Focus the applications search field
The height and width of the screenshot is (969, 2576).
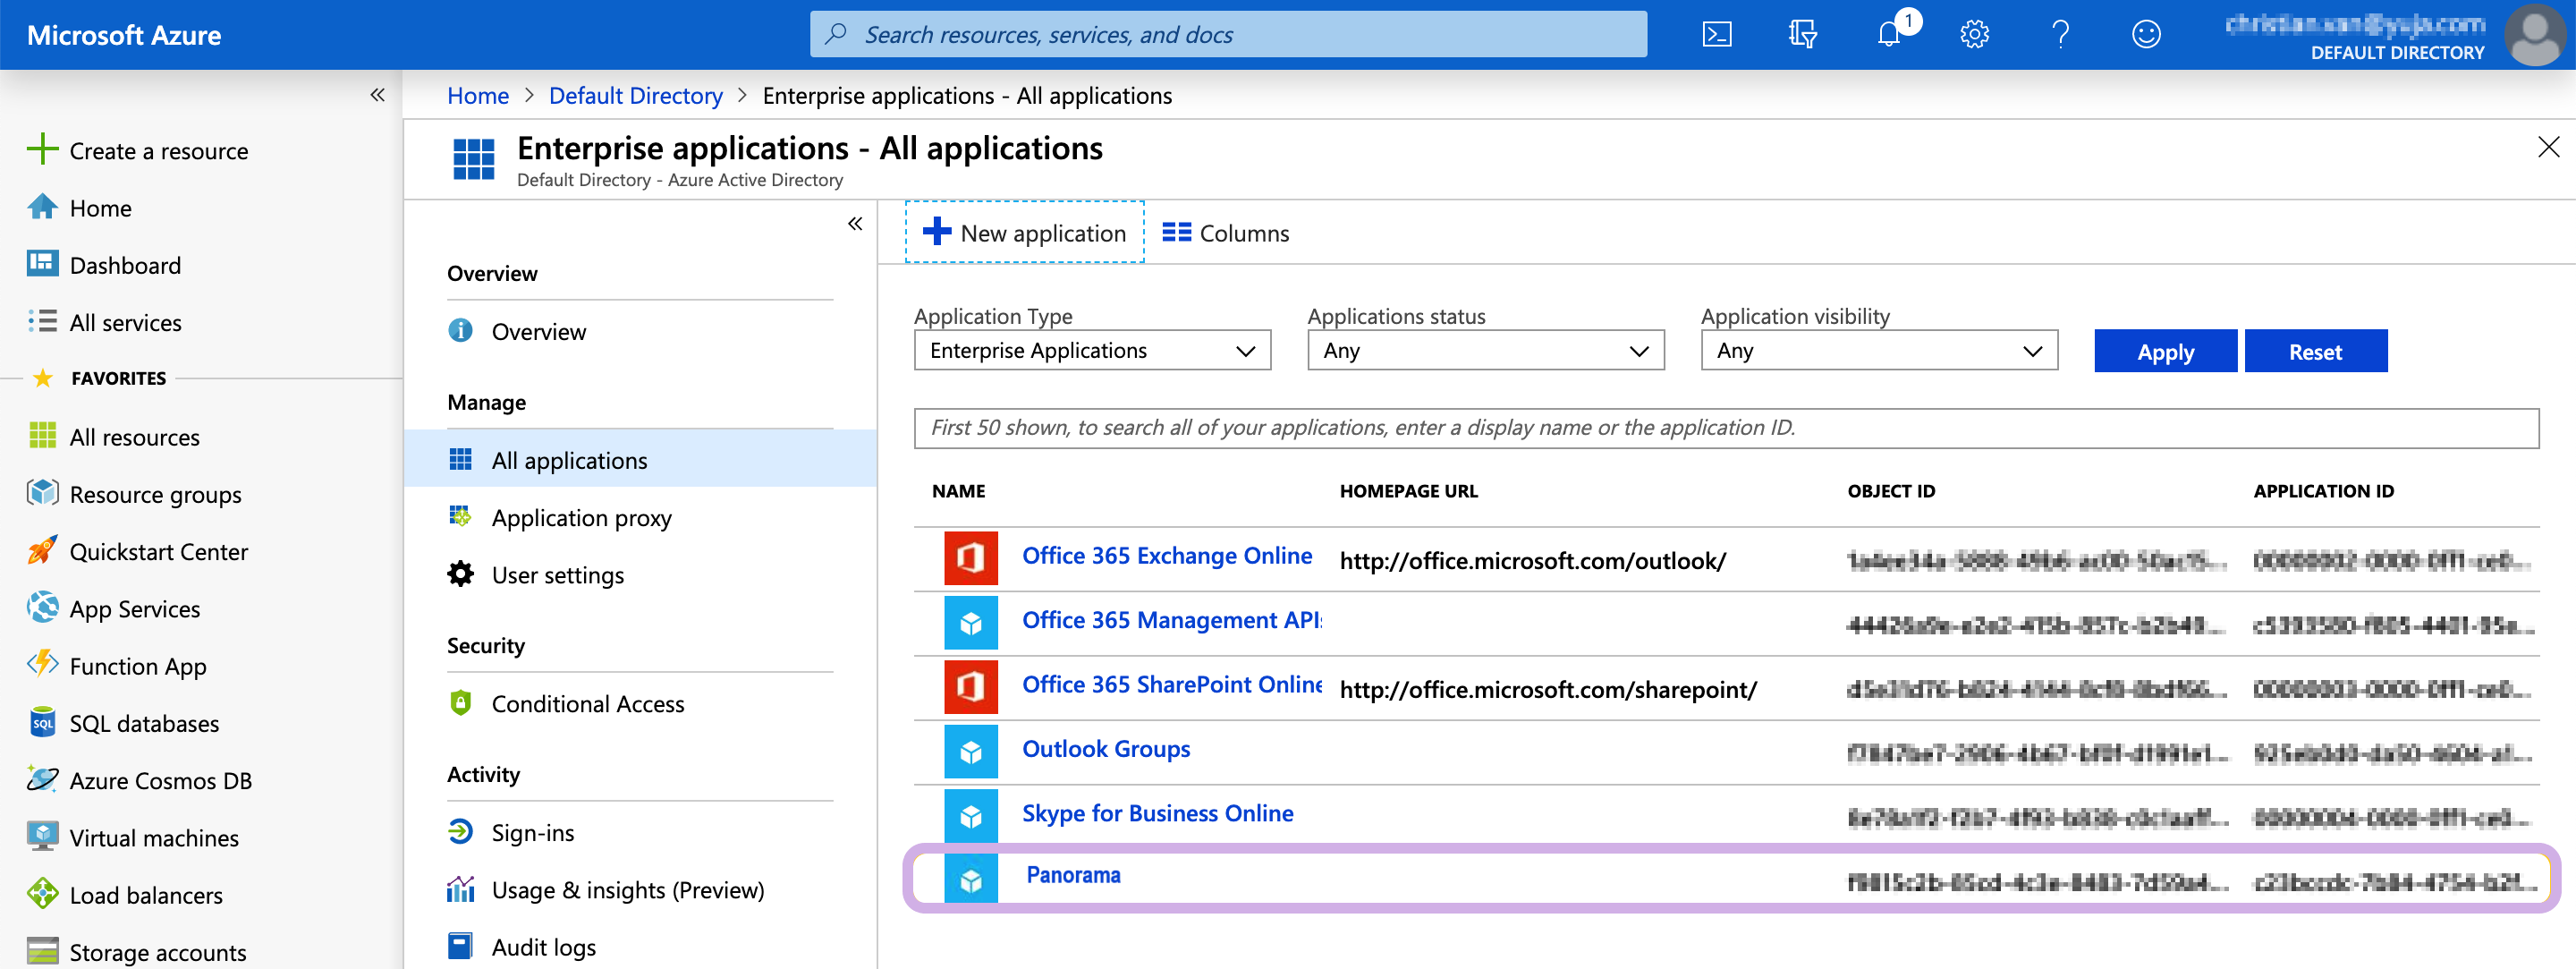[1726, 428]
